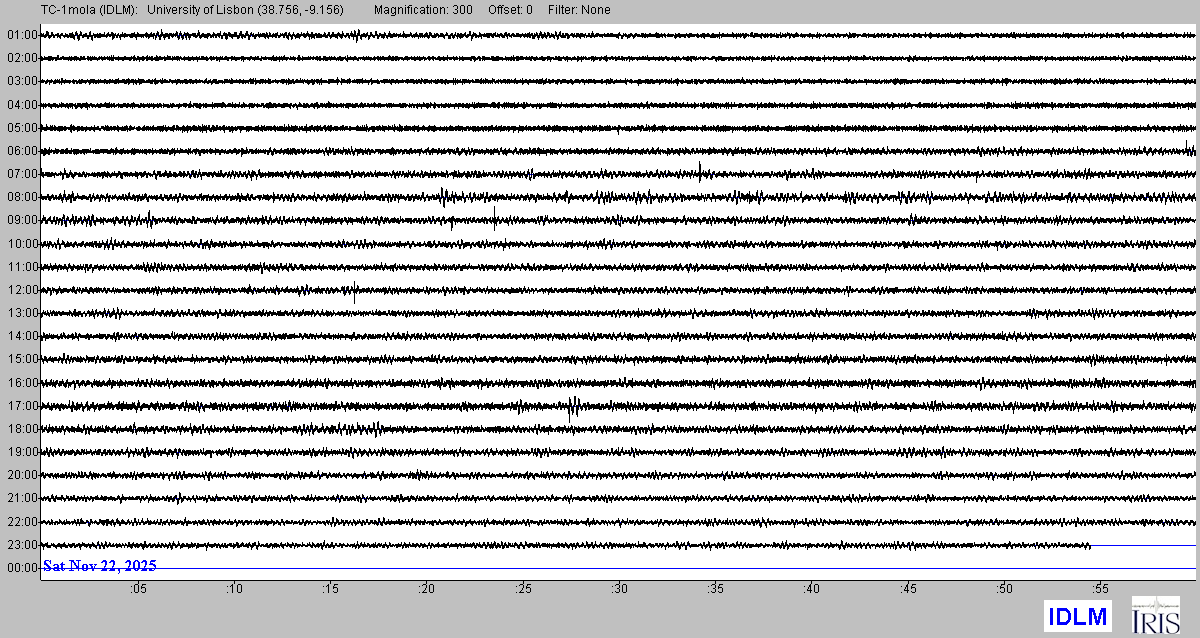Click the 01:00 hour row label

click(22, 35)
